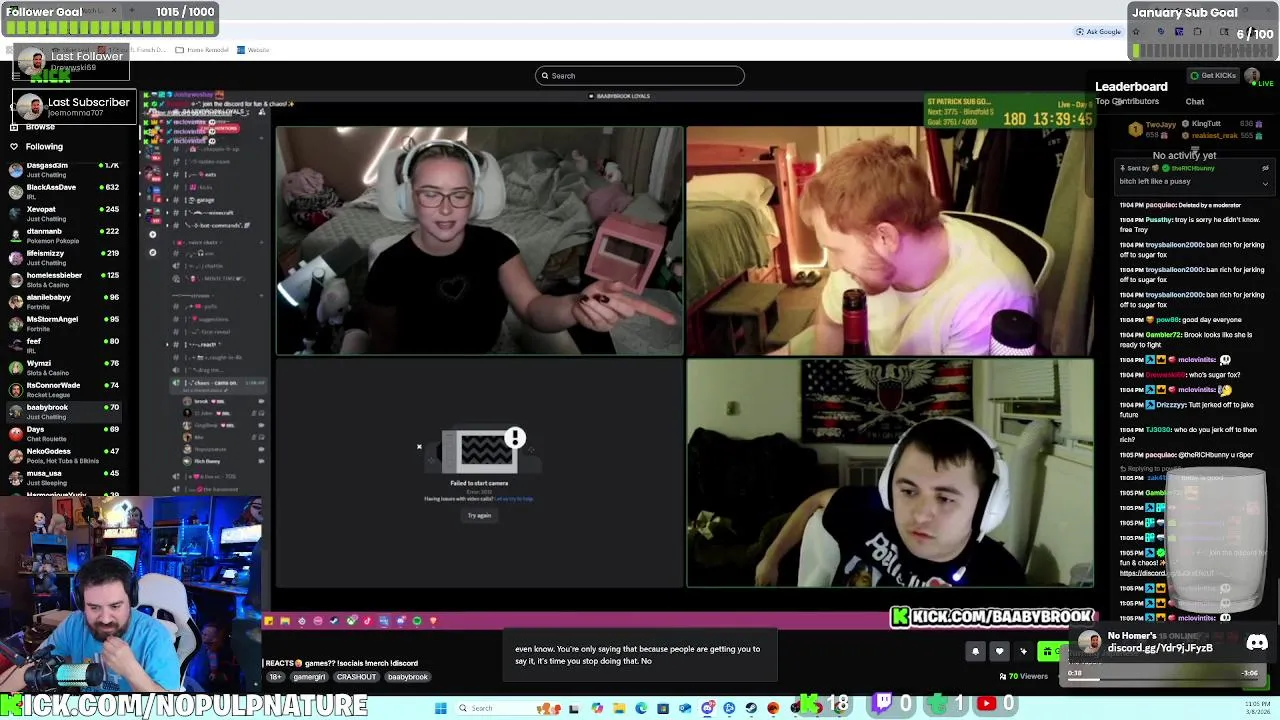The width and height of the screenshot is (1280, 720).
Task: Click the baabybrook tag under stream title
Action: point(408,677)
